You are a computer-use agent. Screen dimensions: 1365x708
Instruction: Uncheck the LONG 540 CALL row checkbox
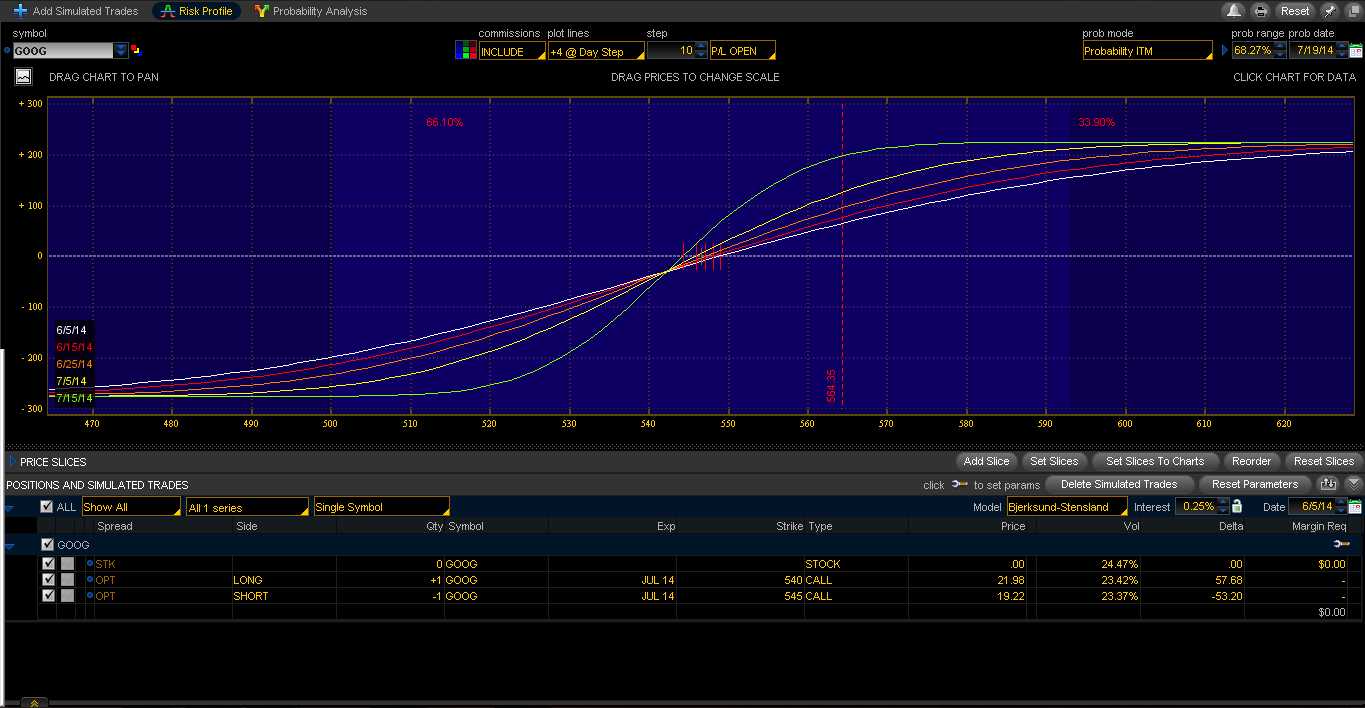click(x=48, y=580)
